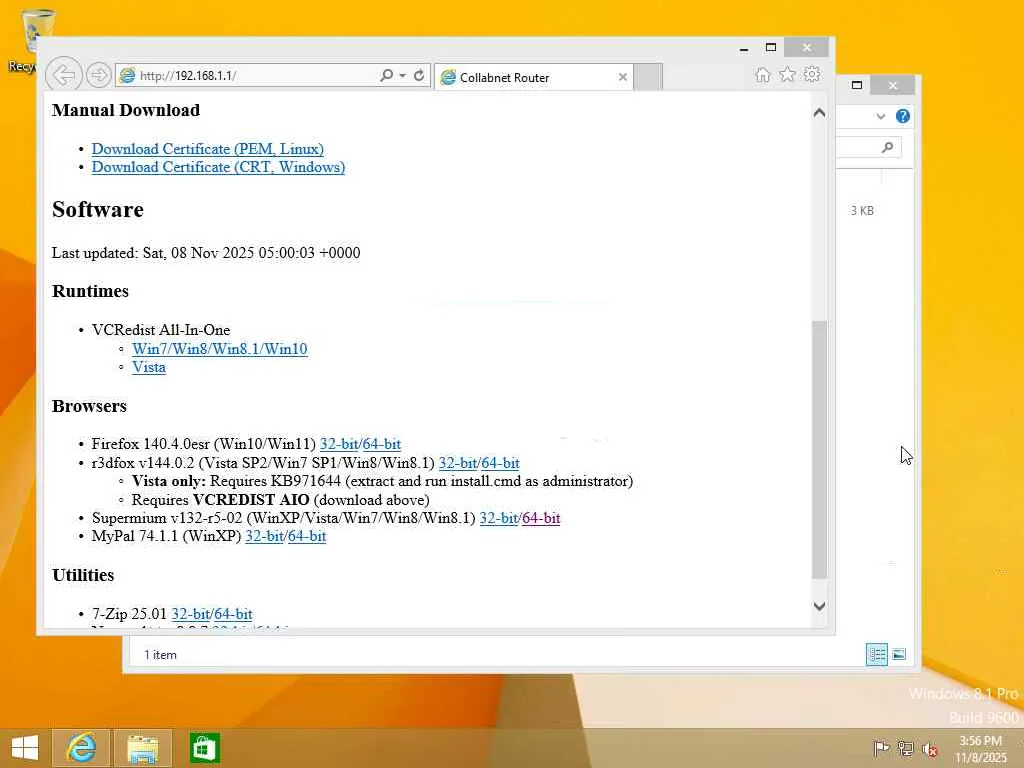
Task: Click the search icon in Explorer window
Action: click(888, 147)
